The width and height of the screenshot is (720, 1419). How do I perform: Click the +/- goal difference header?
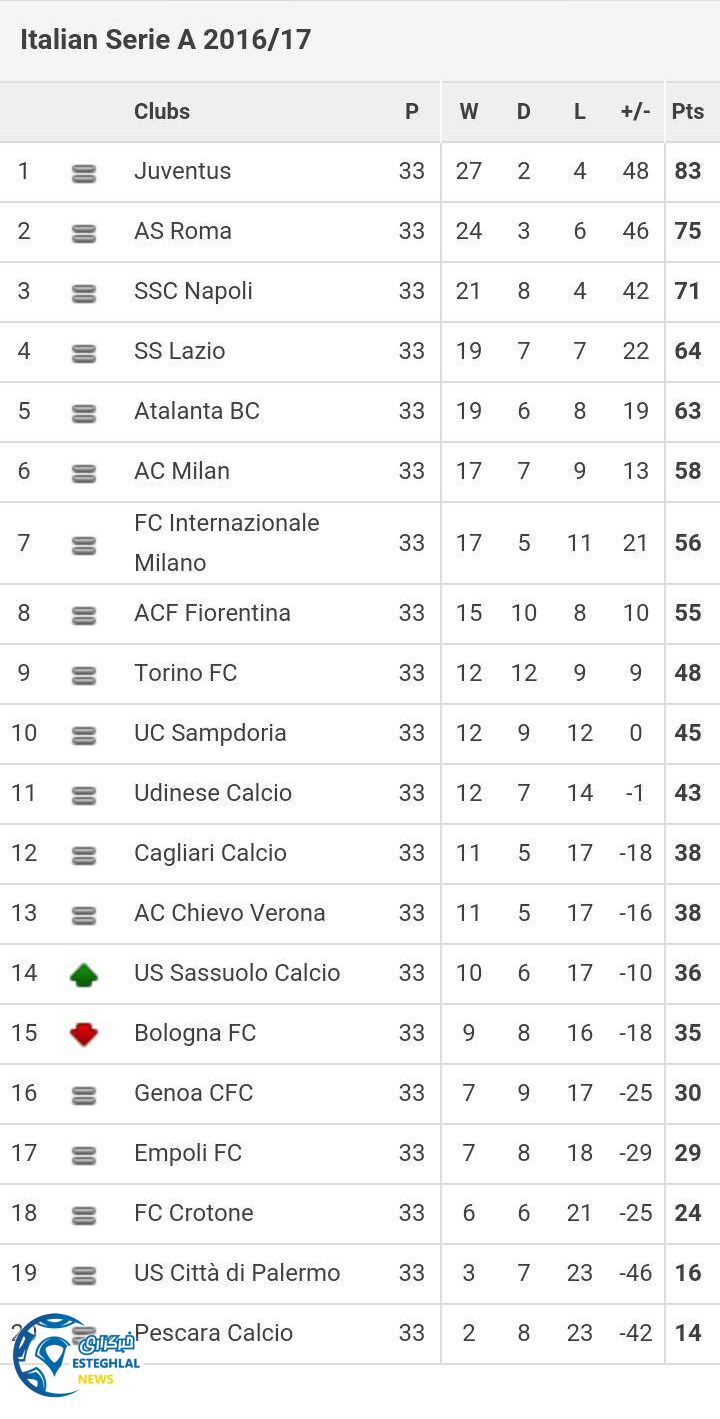tap(635, 111)
